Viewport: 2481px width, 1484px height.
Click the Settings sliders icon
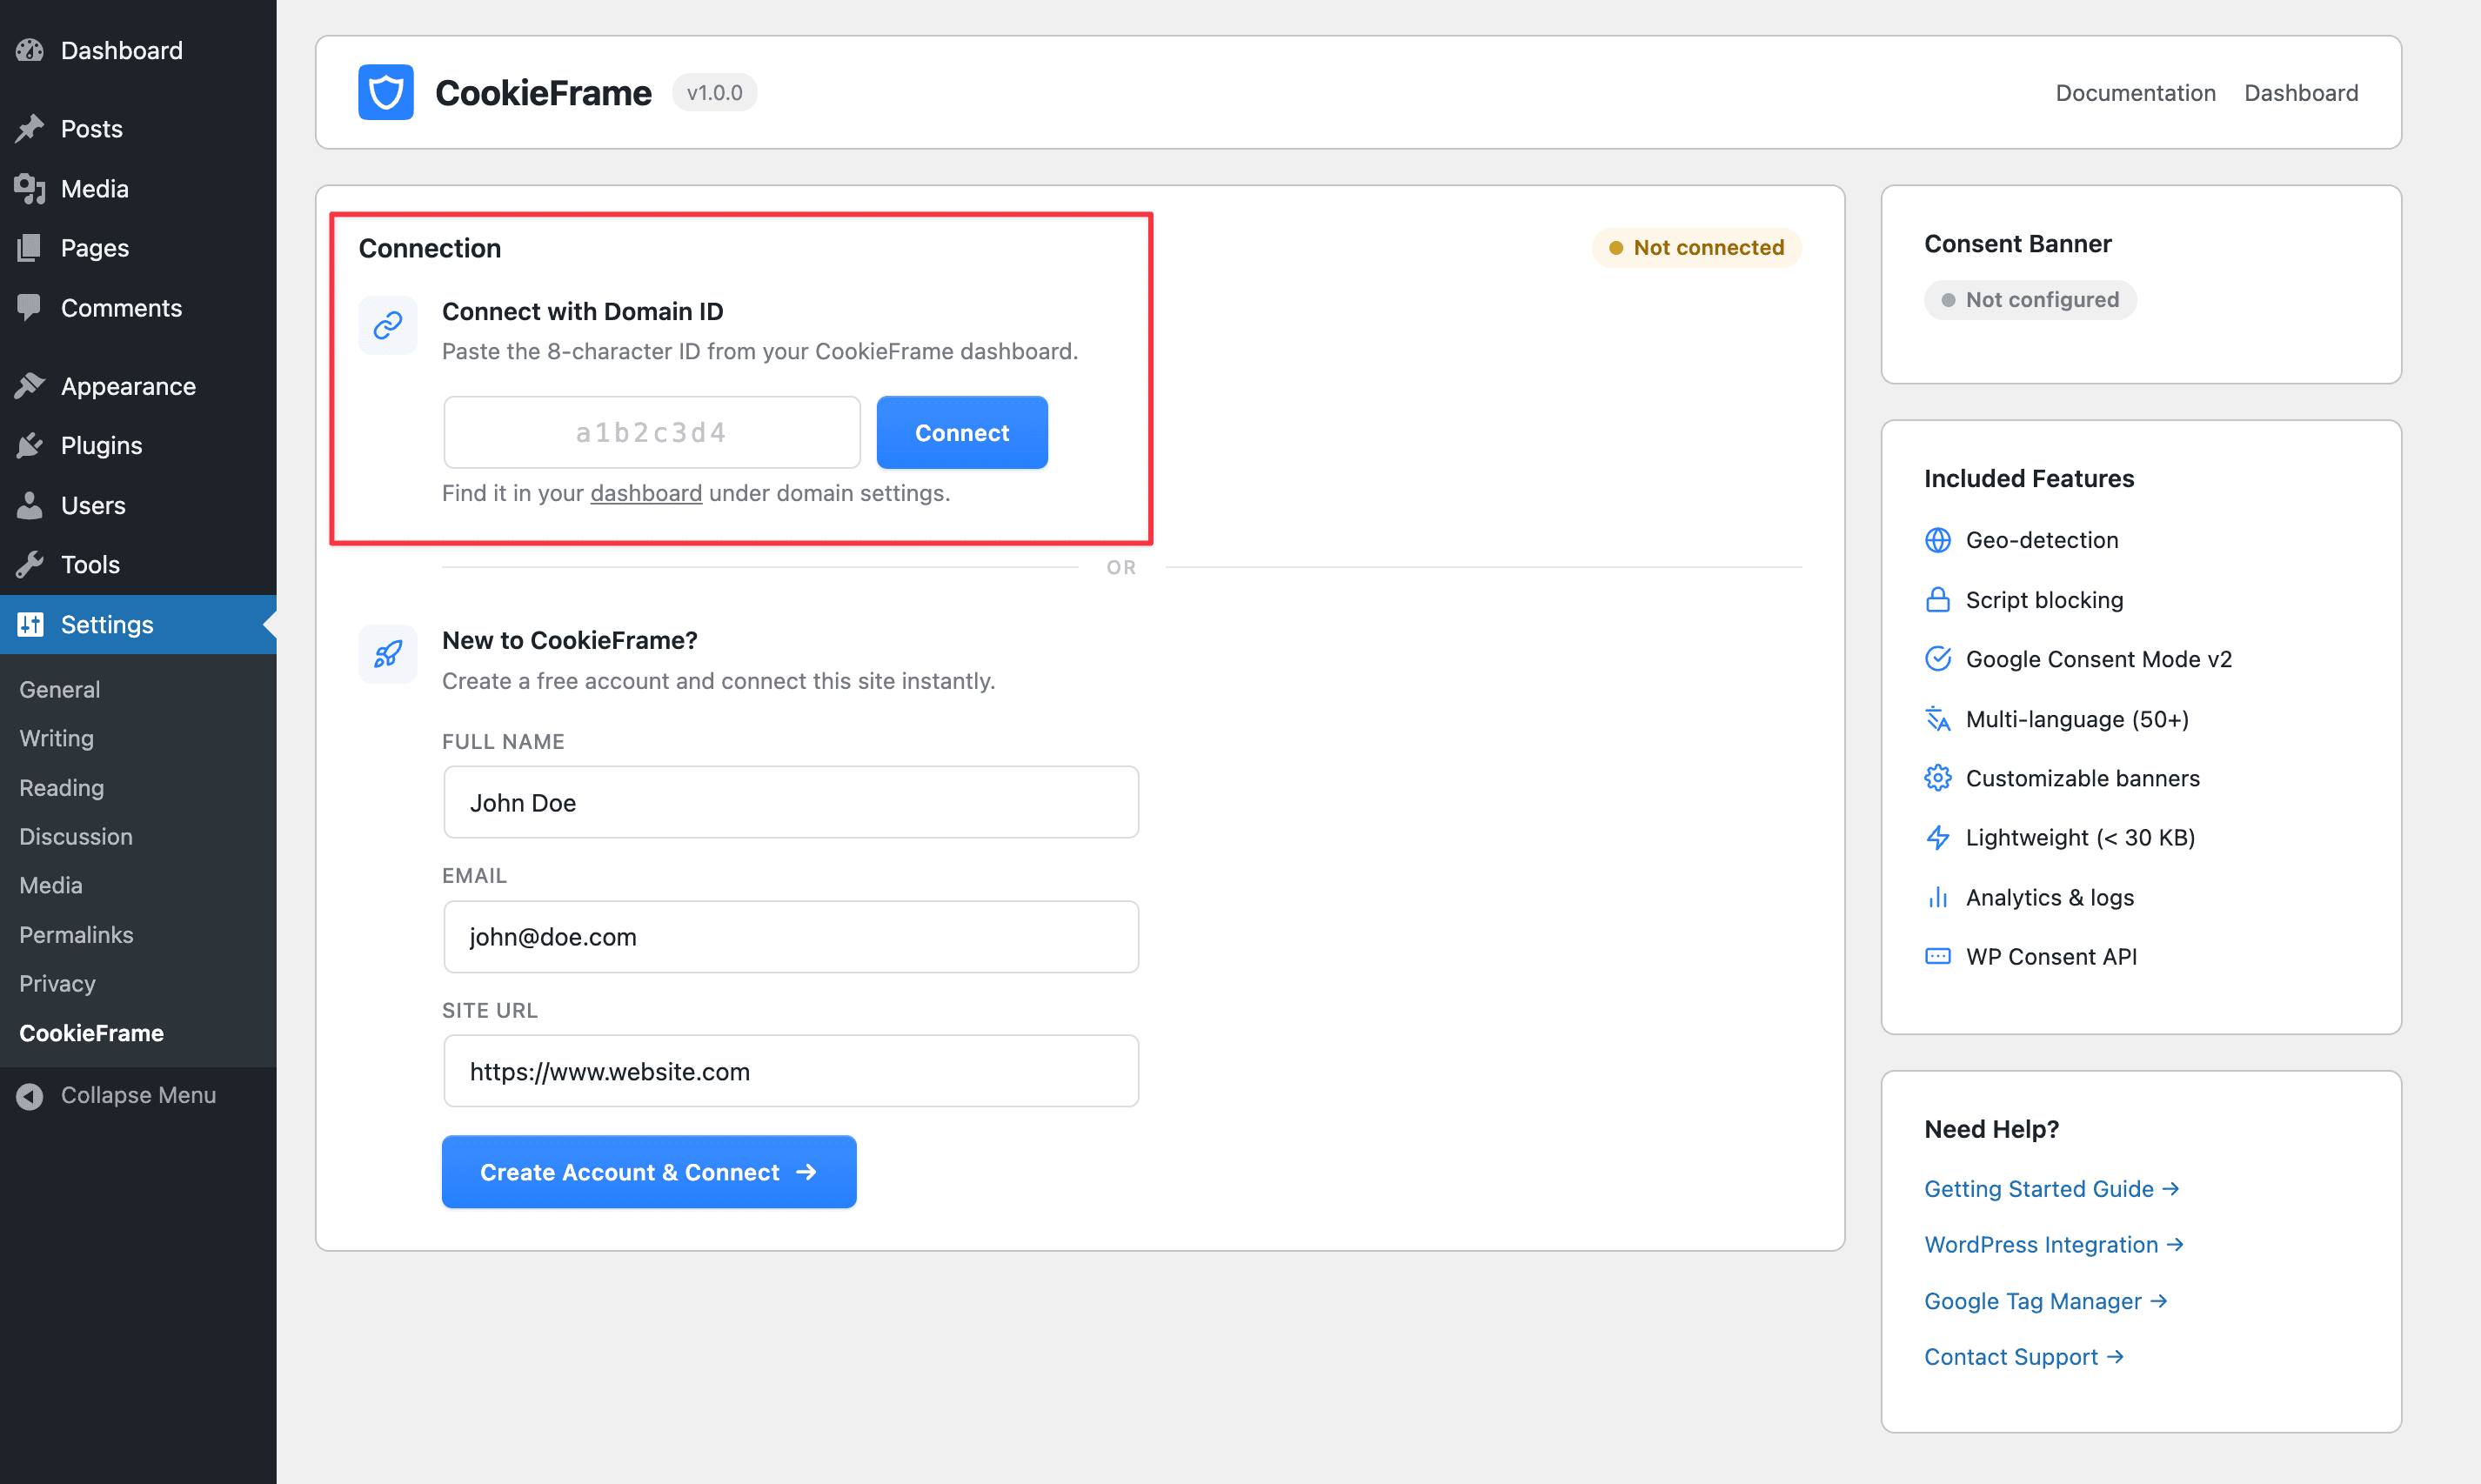click(x=30, y=624)
